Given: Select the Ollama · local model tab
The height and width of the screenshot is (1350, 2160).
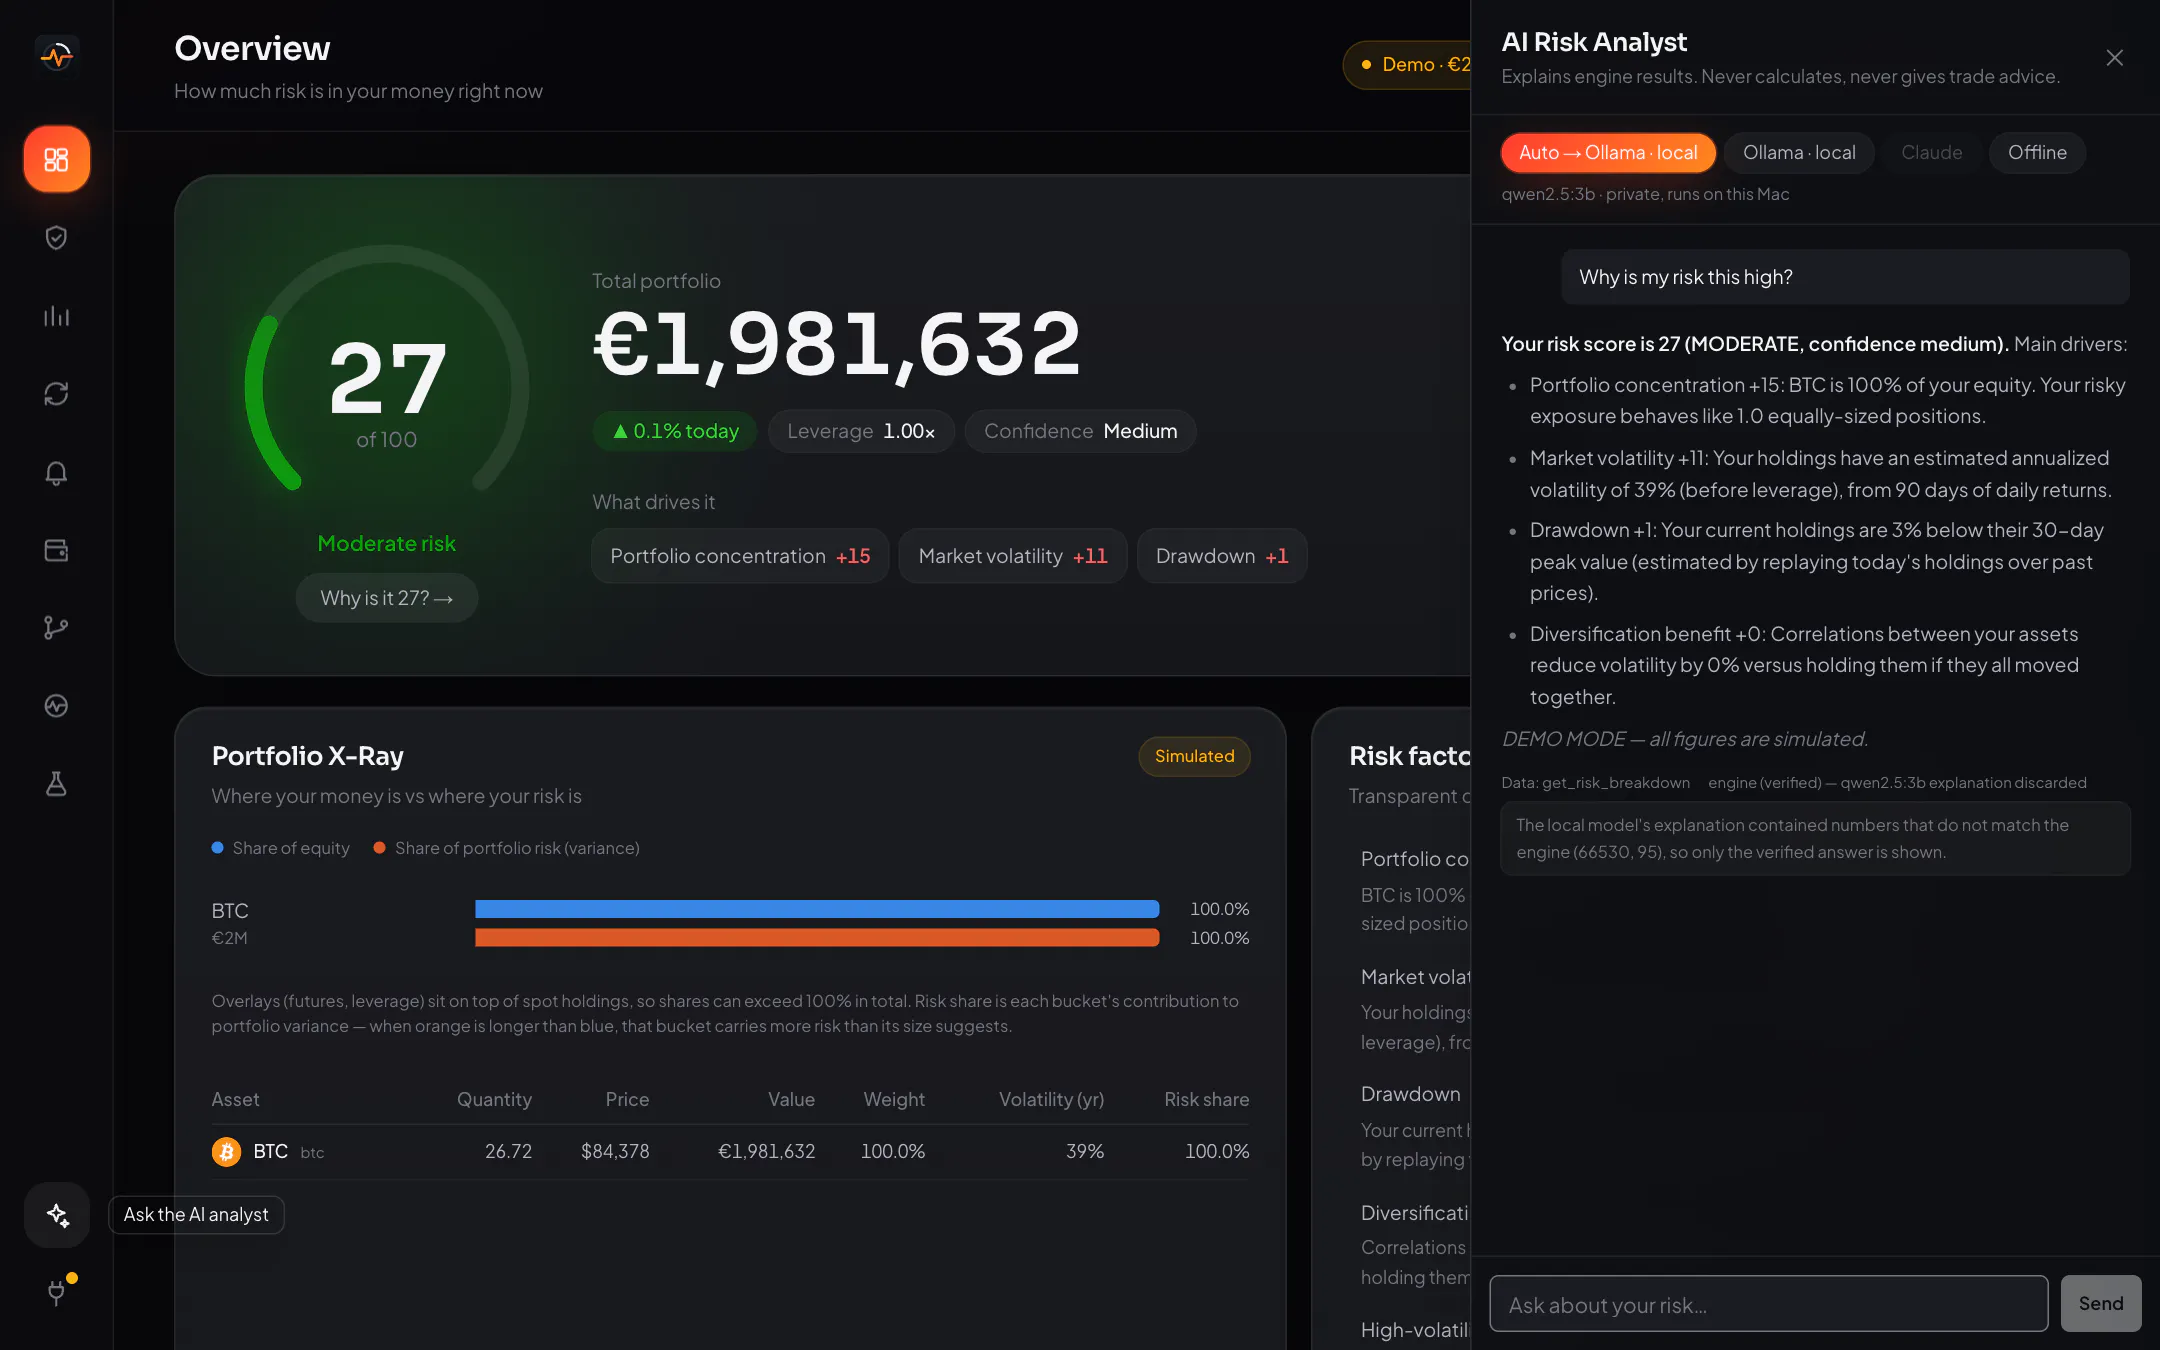Looking at the screenshot, I should coord(1799,153).
